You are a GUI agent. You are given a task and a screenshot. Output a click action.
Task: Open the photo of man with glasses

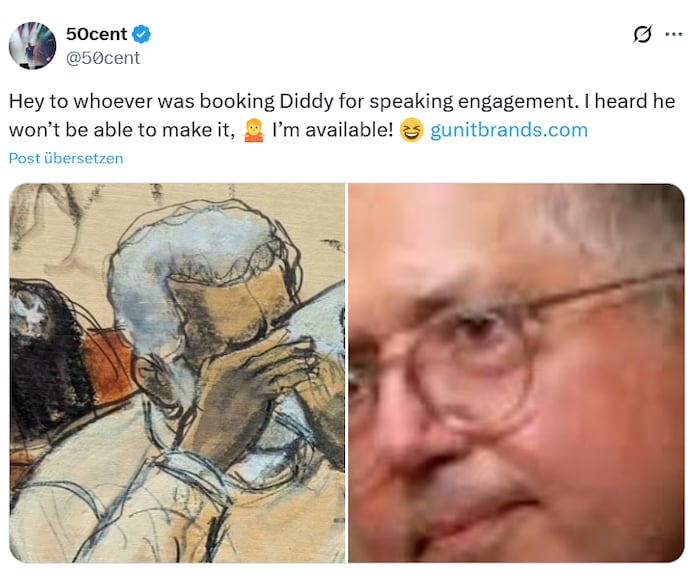point(516,373)
